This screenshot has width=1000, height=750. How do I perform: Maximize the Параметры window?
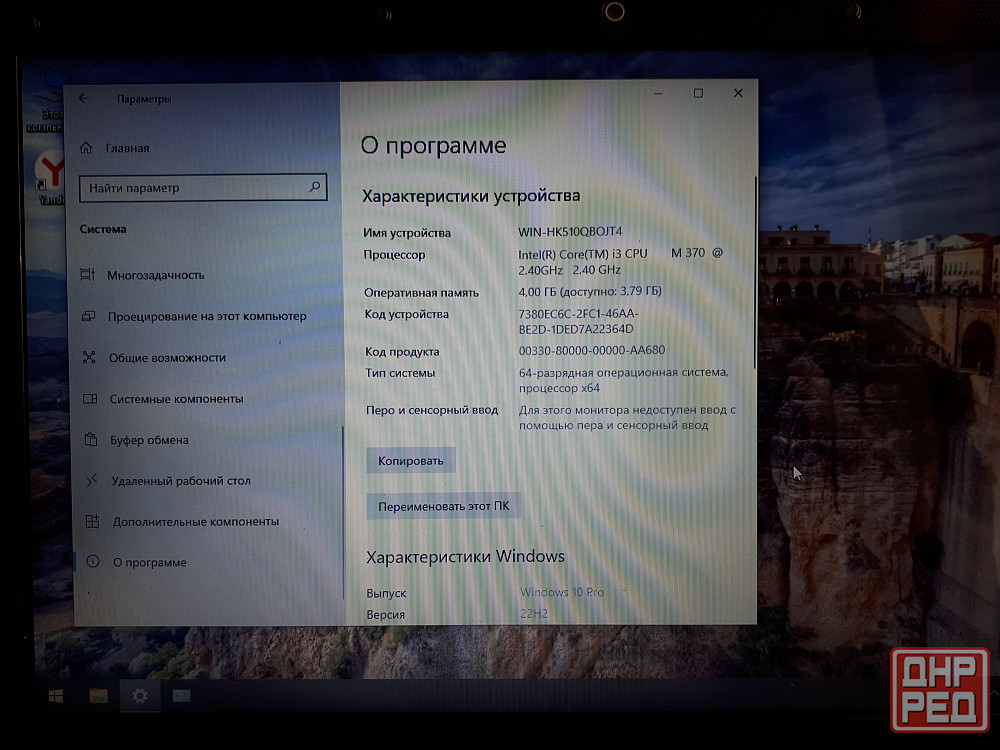(x=698, y=93)
